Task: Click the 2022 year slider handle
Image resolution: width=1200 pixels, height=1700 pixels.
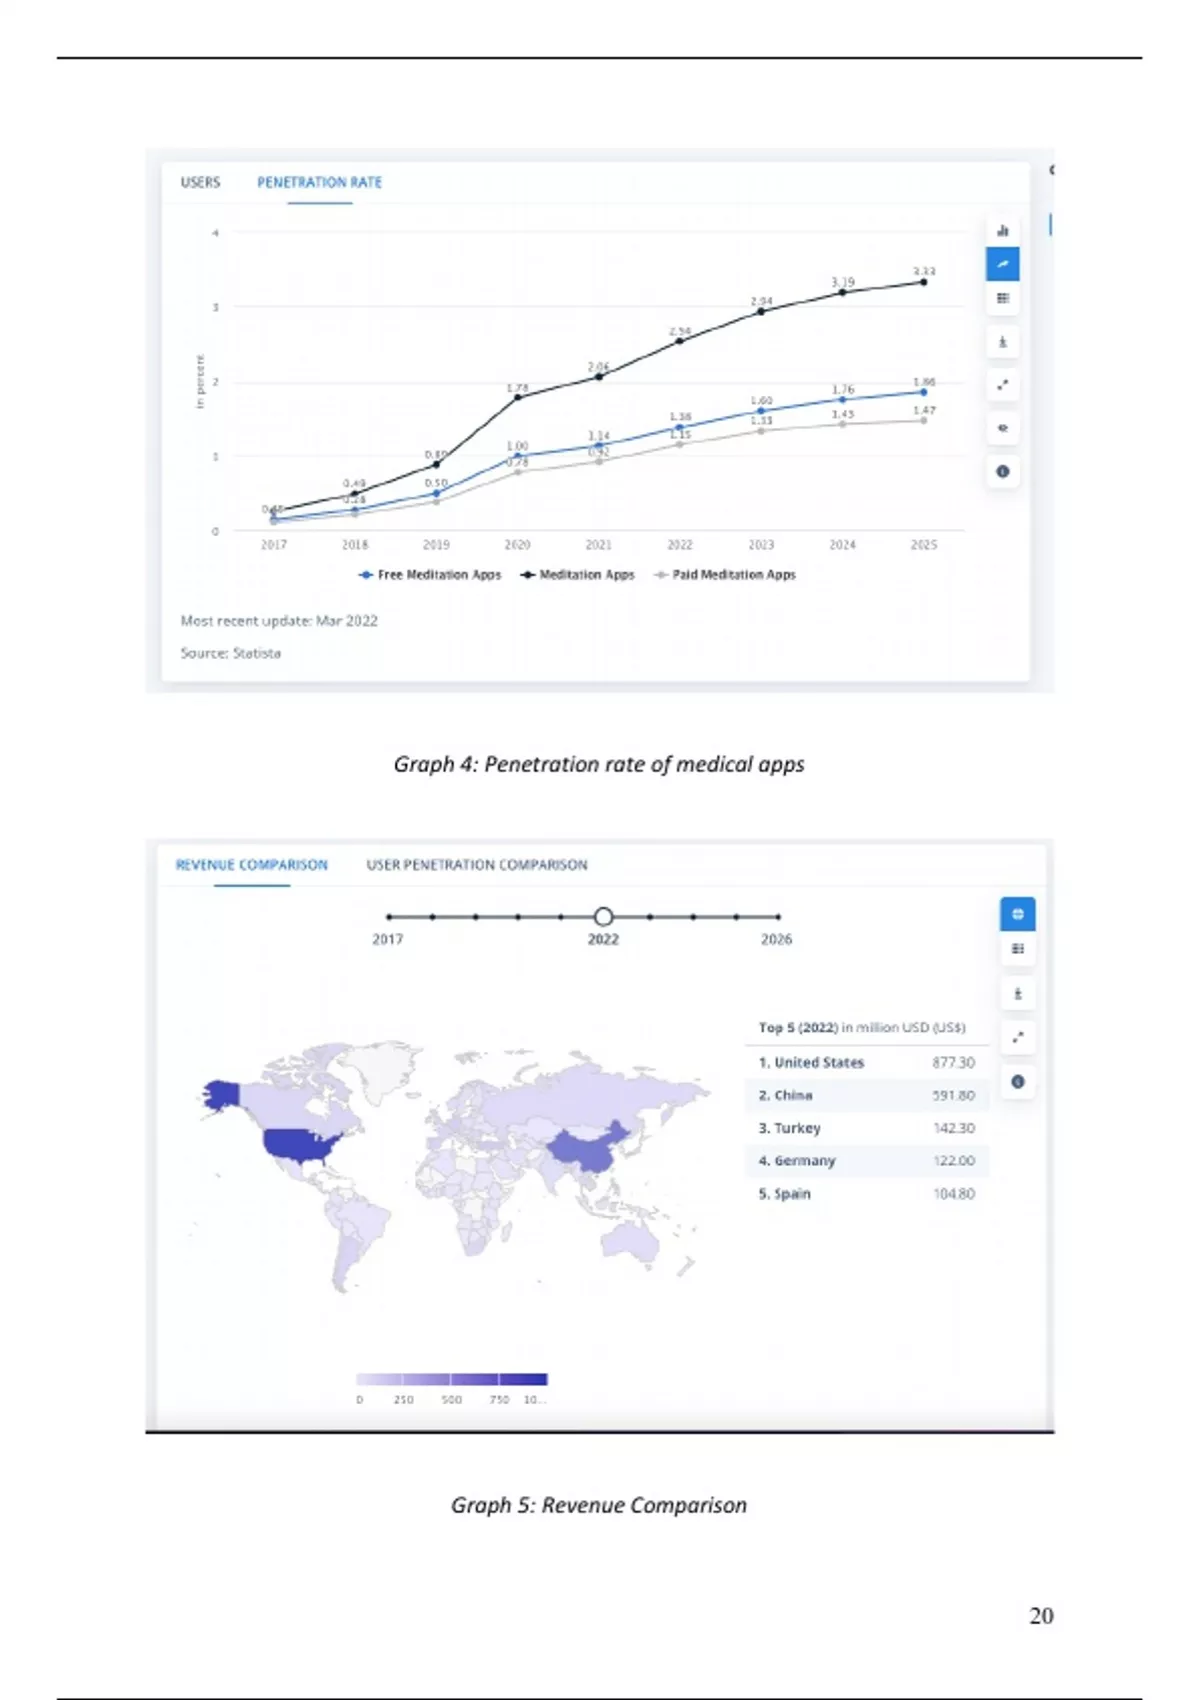Action: point(603,916)
